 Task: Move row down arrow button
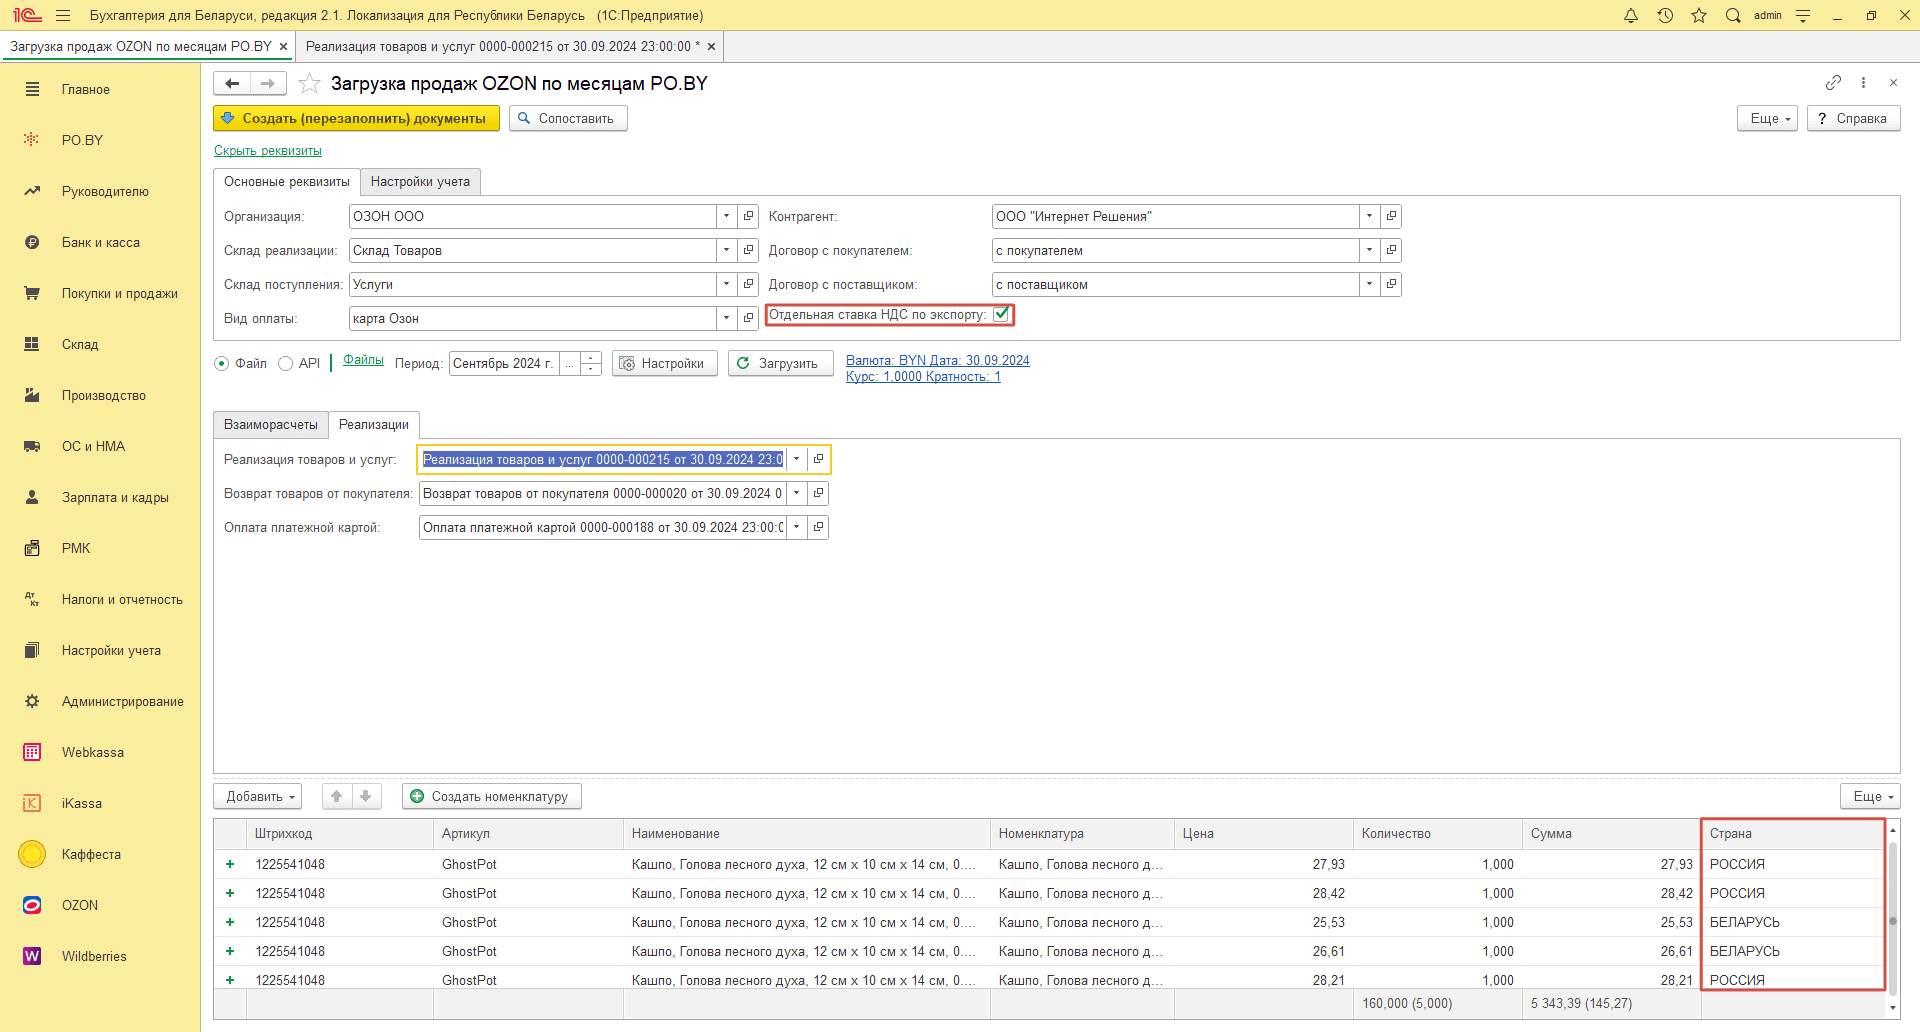[366, 796]
